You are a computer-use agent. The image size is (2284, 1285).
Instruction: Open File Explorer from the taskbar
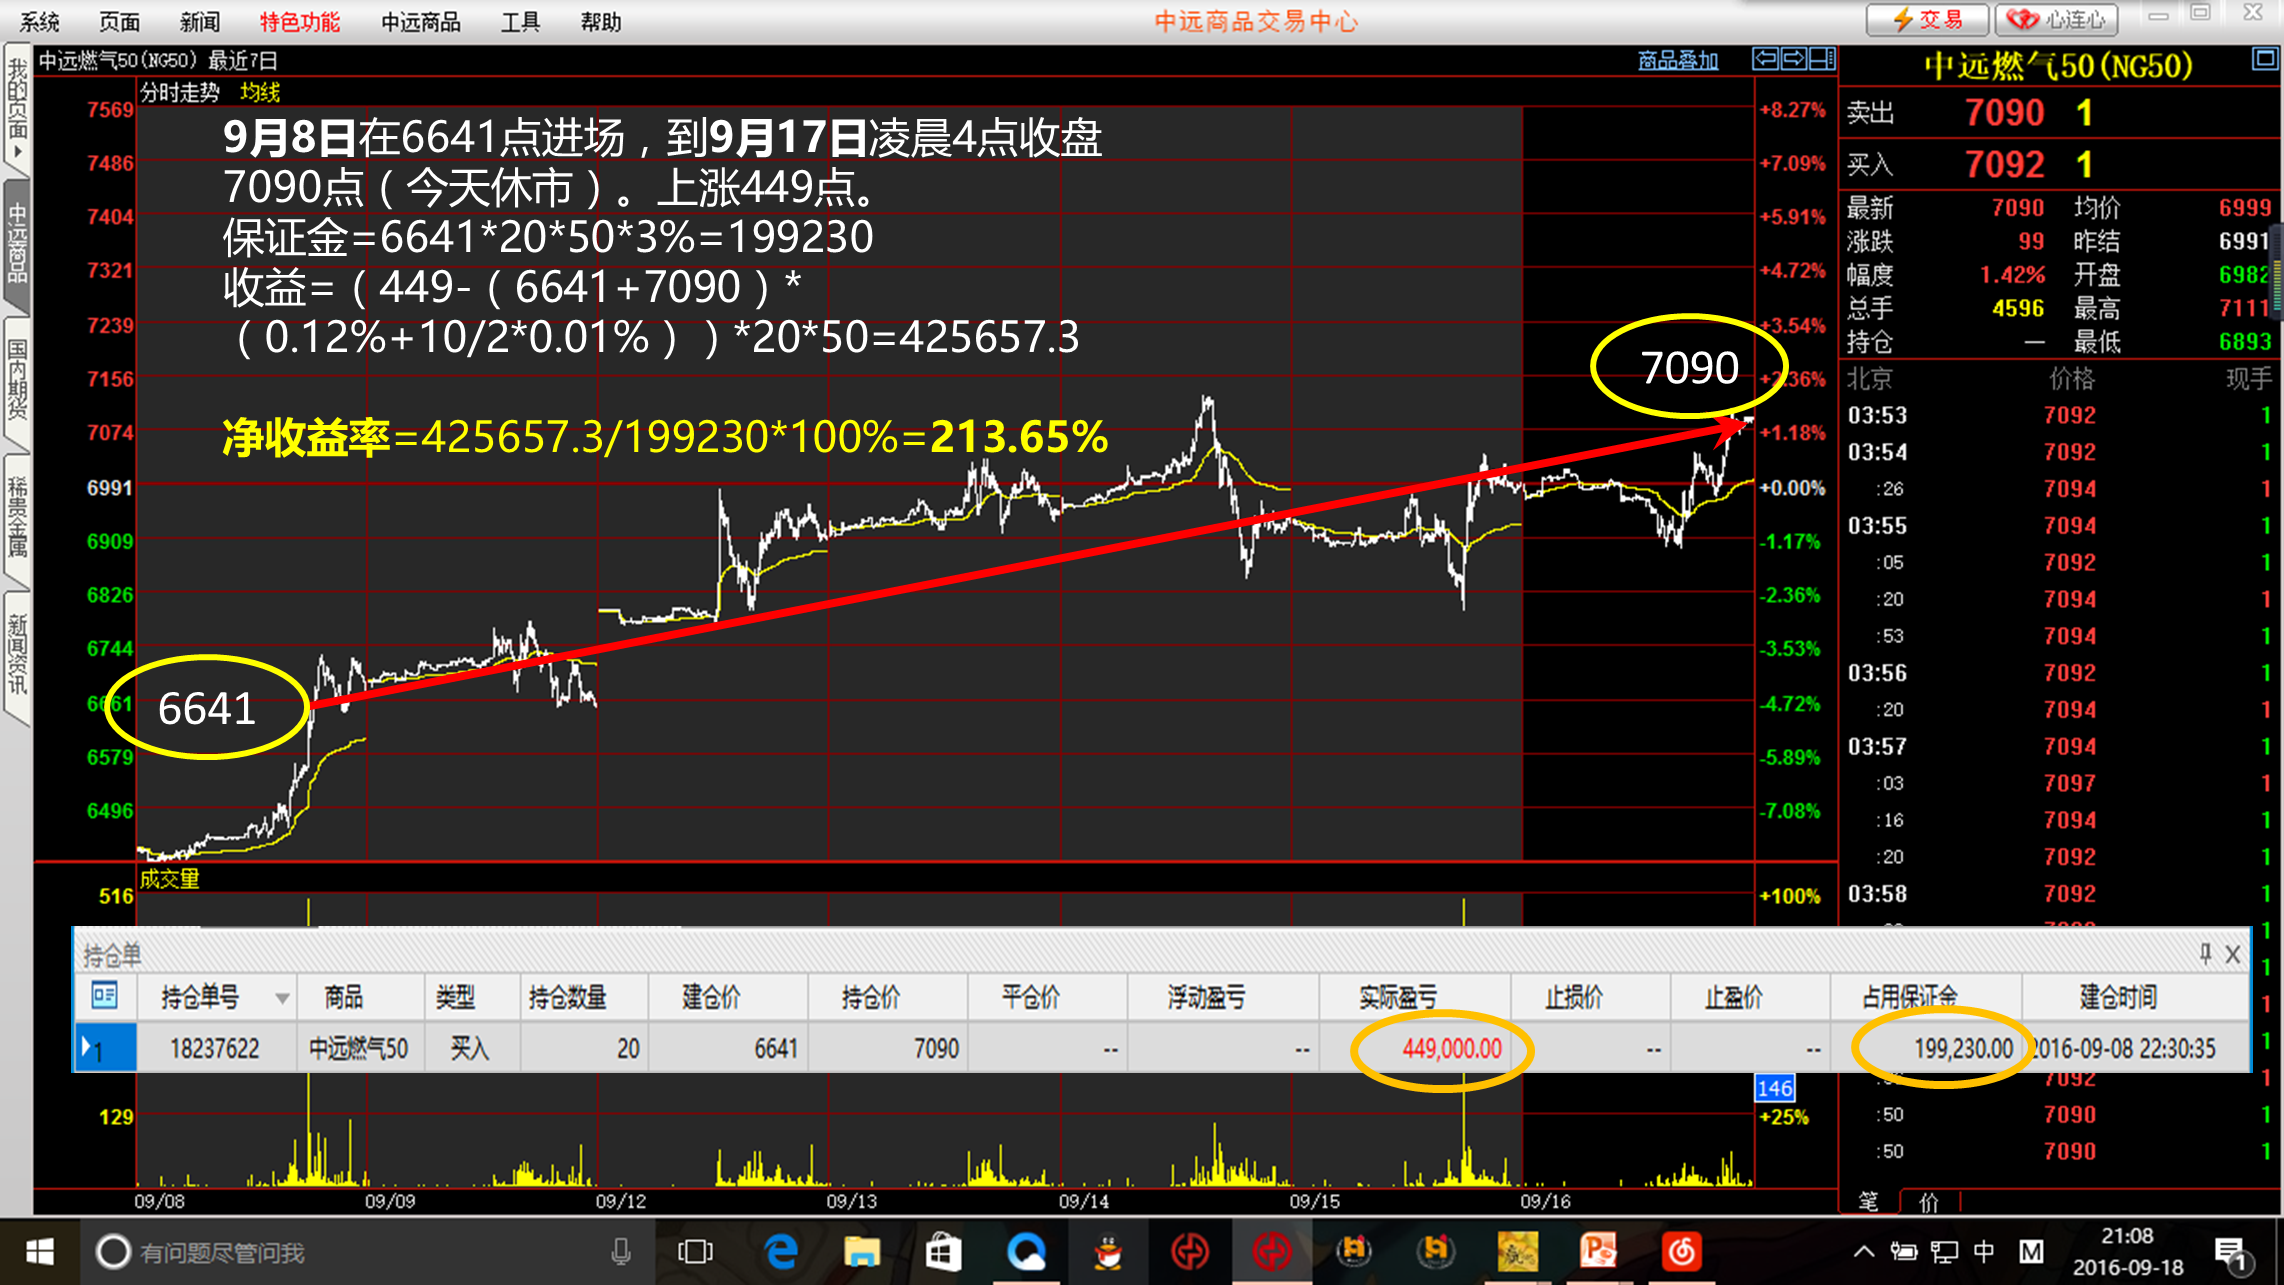[861, 1252]
